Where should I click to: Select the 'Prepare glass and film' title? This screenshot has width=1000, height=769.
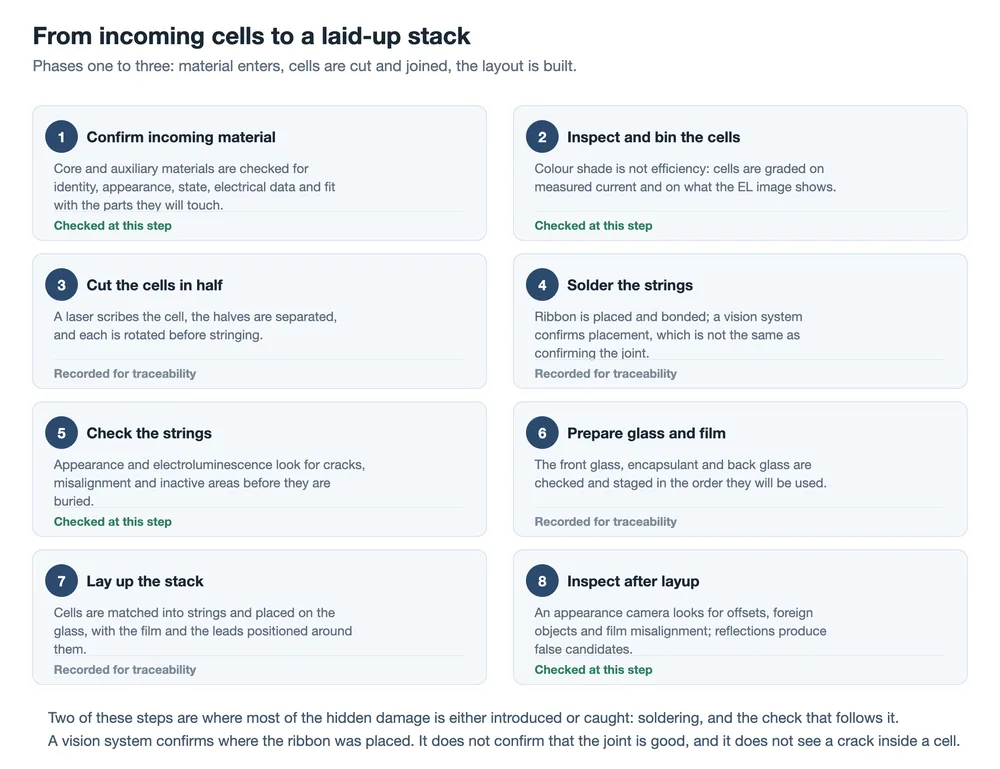point(647,433)
